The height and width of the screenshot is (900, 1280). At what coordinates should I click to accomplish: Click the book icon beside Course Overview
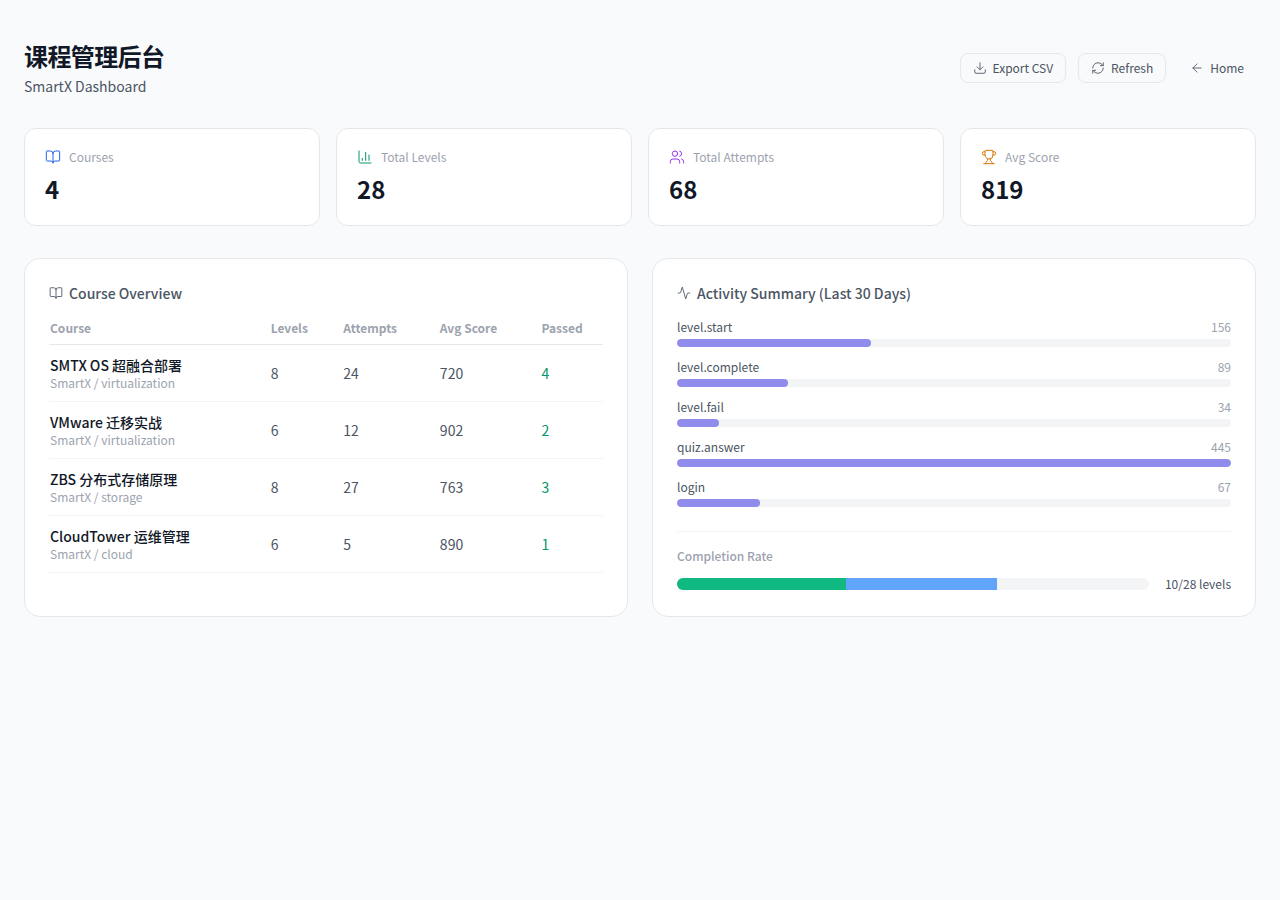pyautogui.click(x=56, y=294)
